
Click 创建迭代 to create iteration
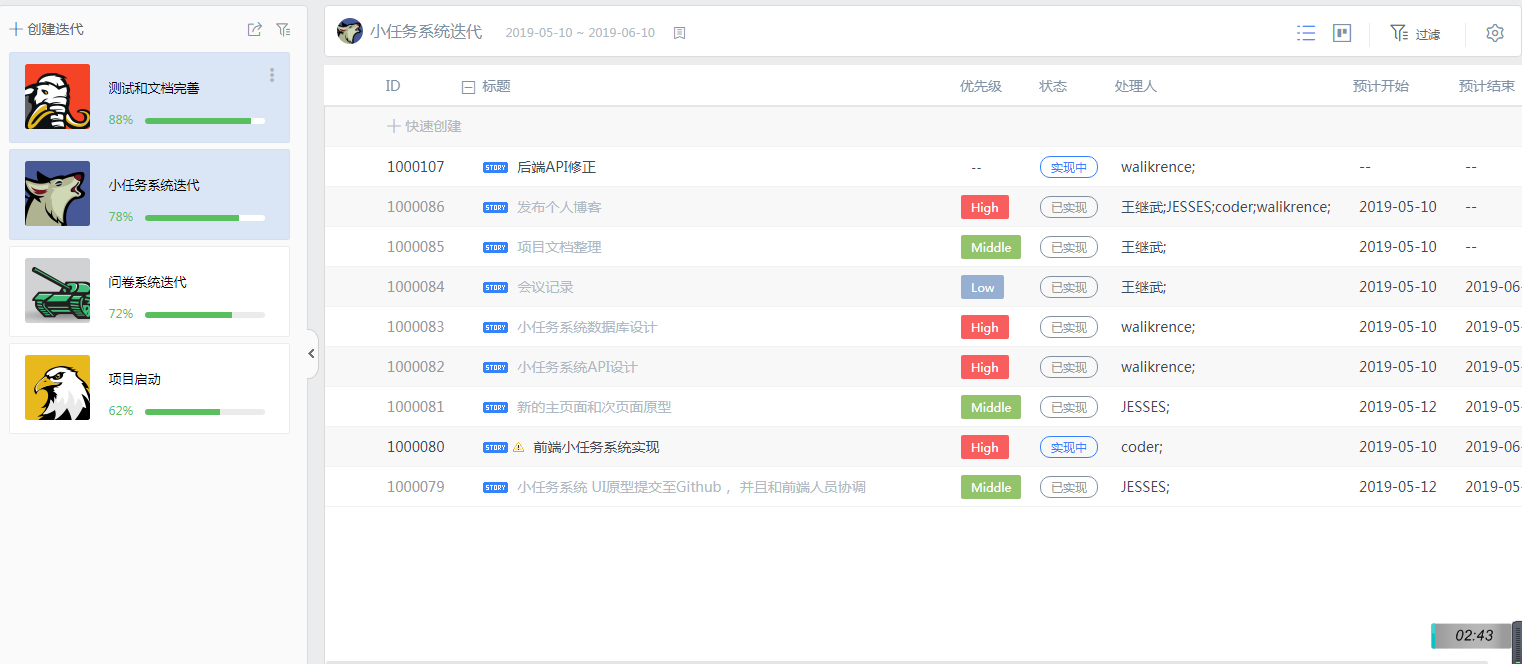tap(47, 29)
